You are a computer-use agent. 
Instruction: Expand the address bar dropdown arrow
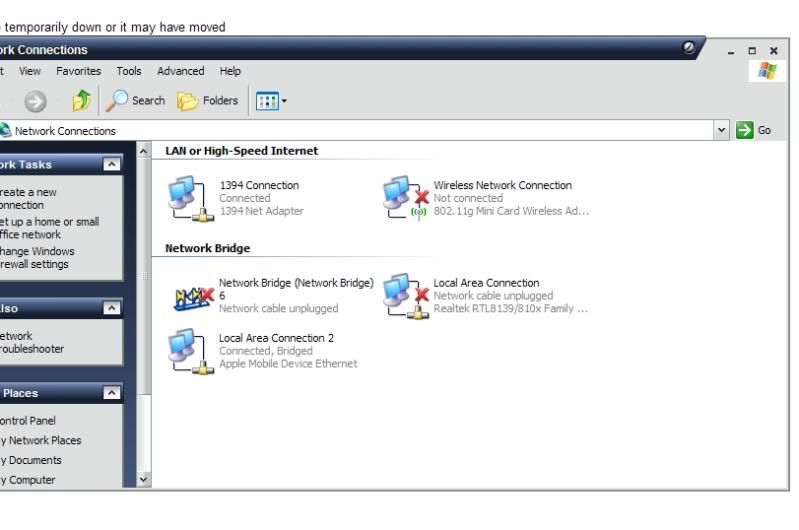[721, 130]
